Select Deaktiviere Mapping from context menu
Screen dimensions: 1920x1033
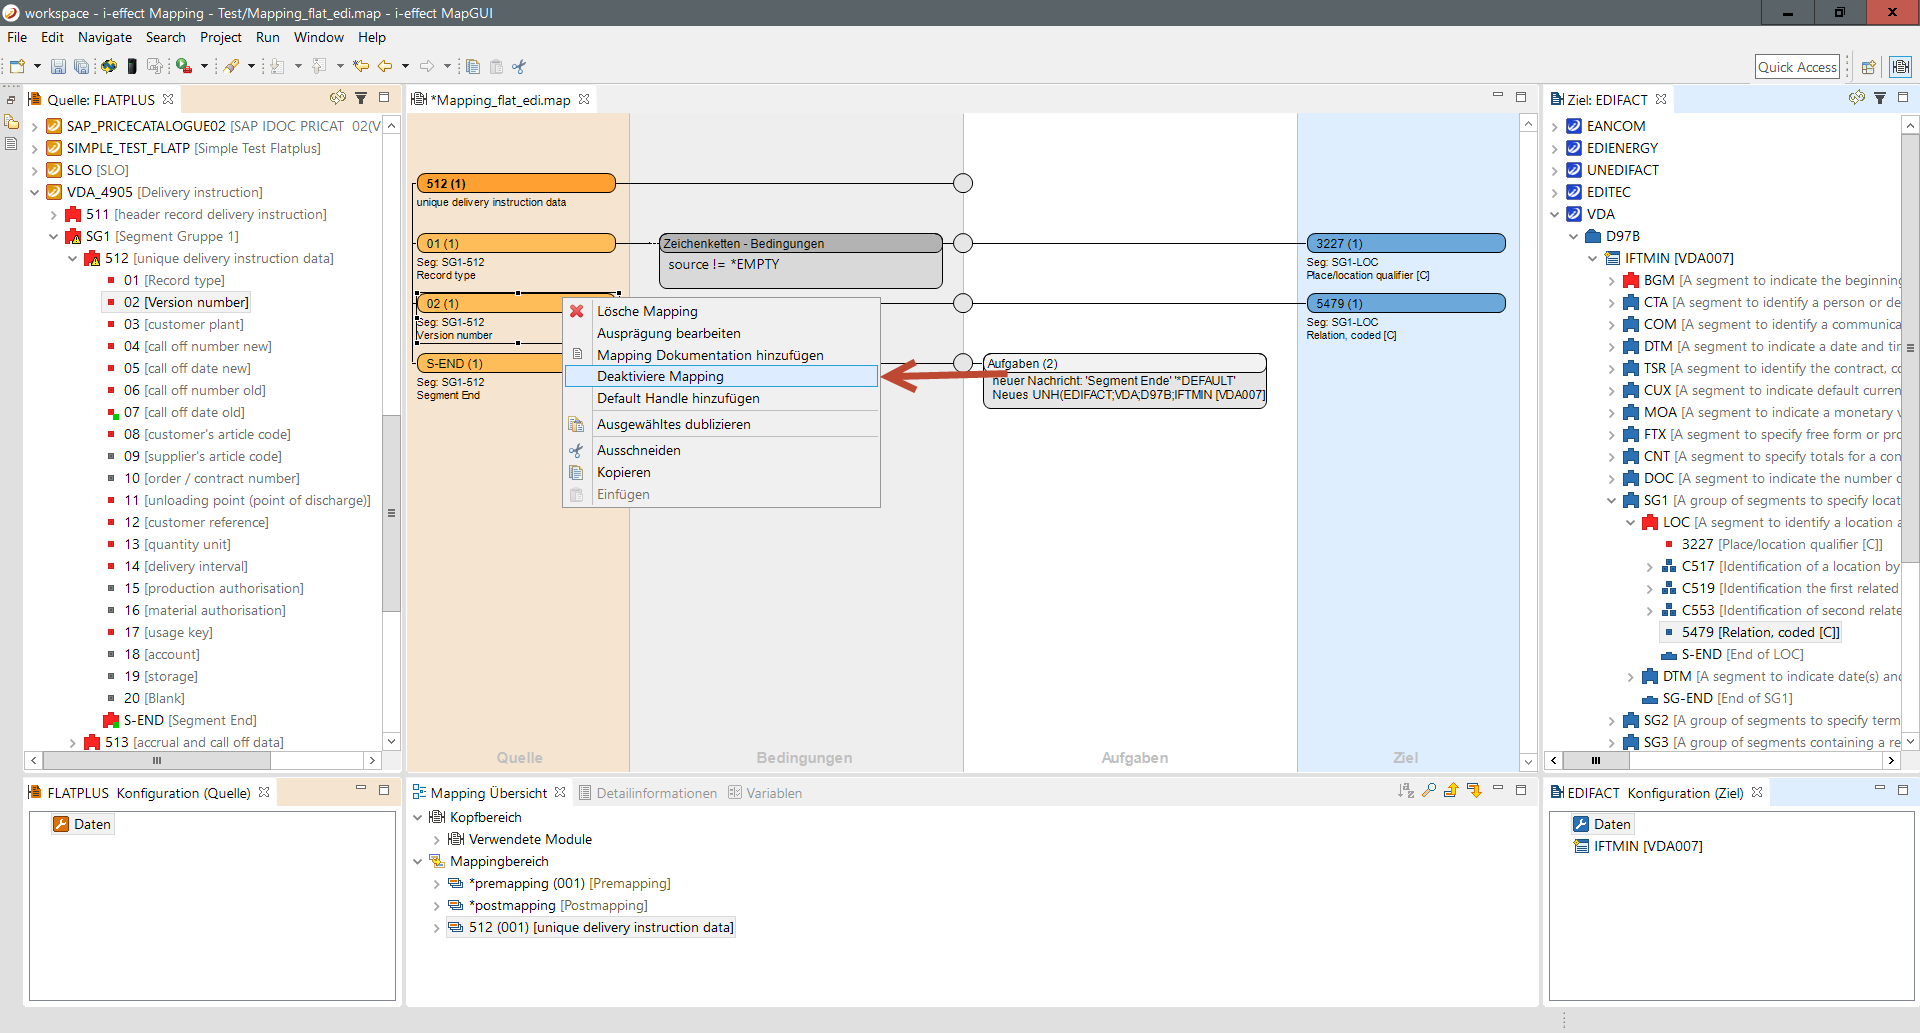point(660,377)
